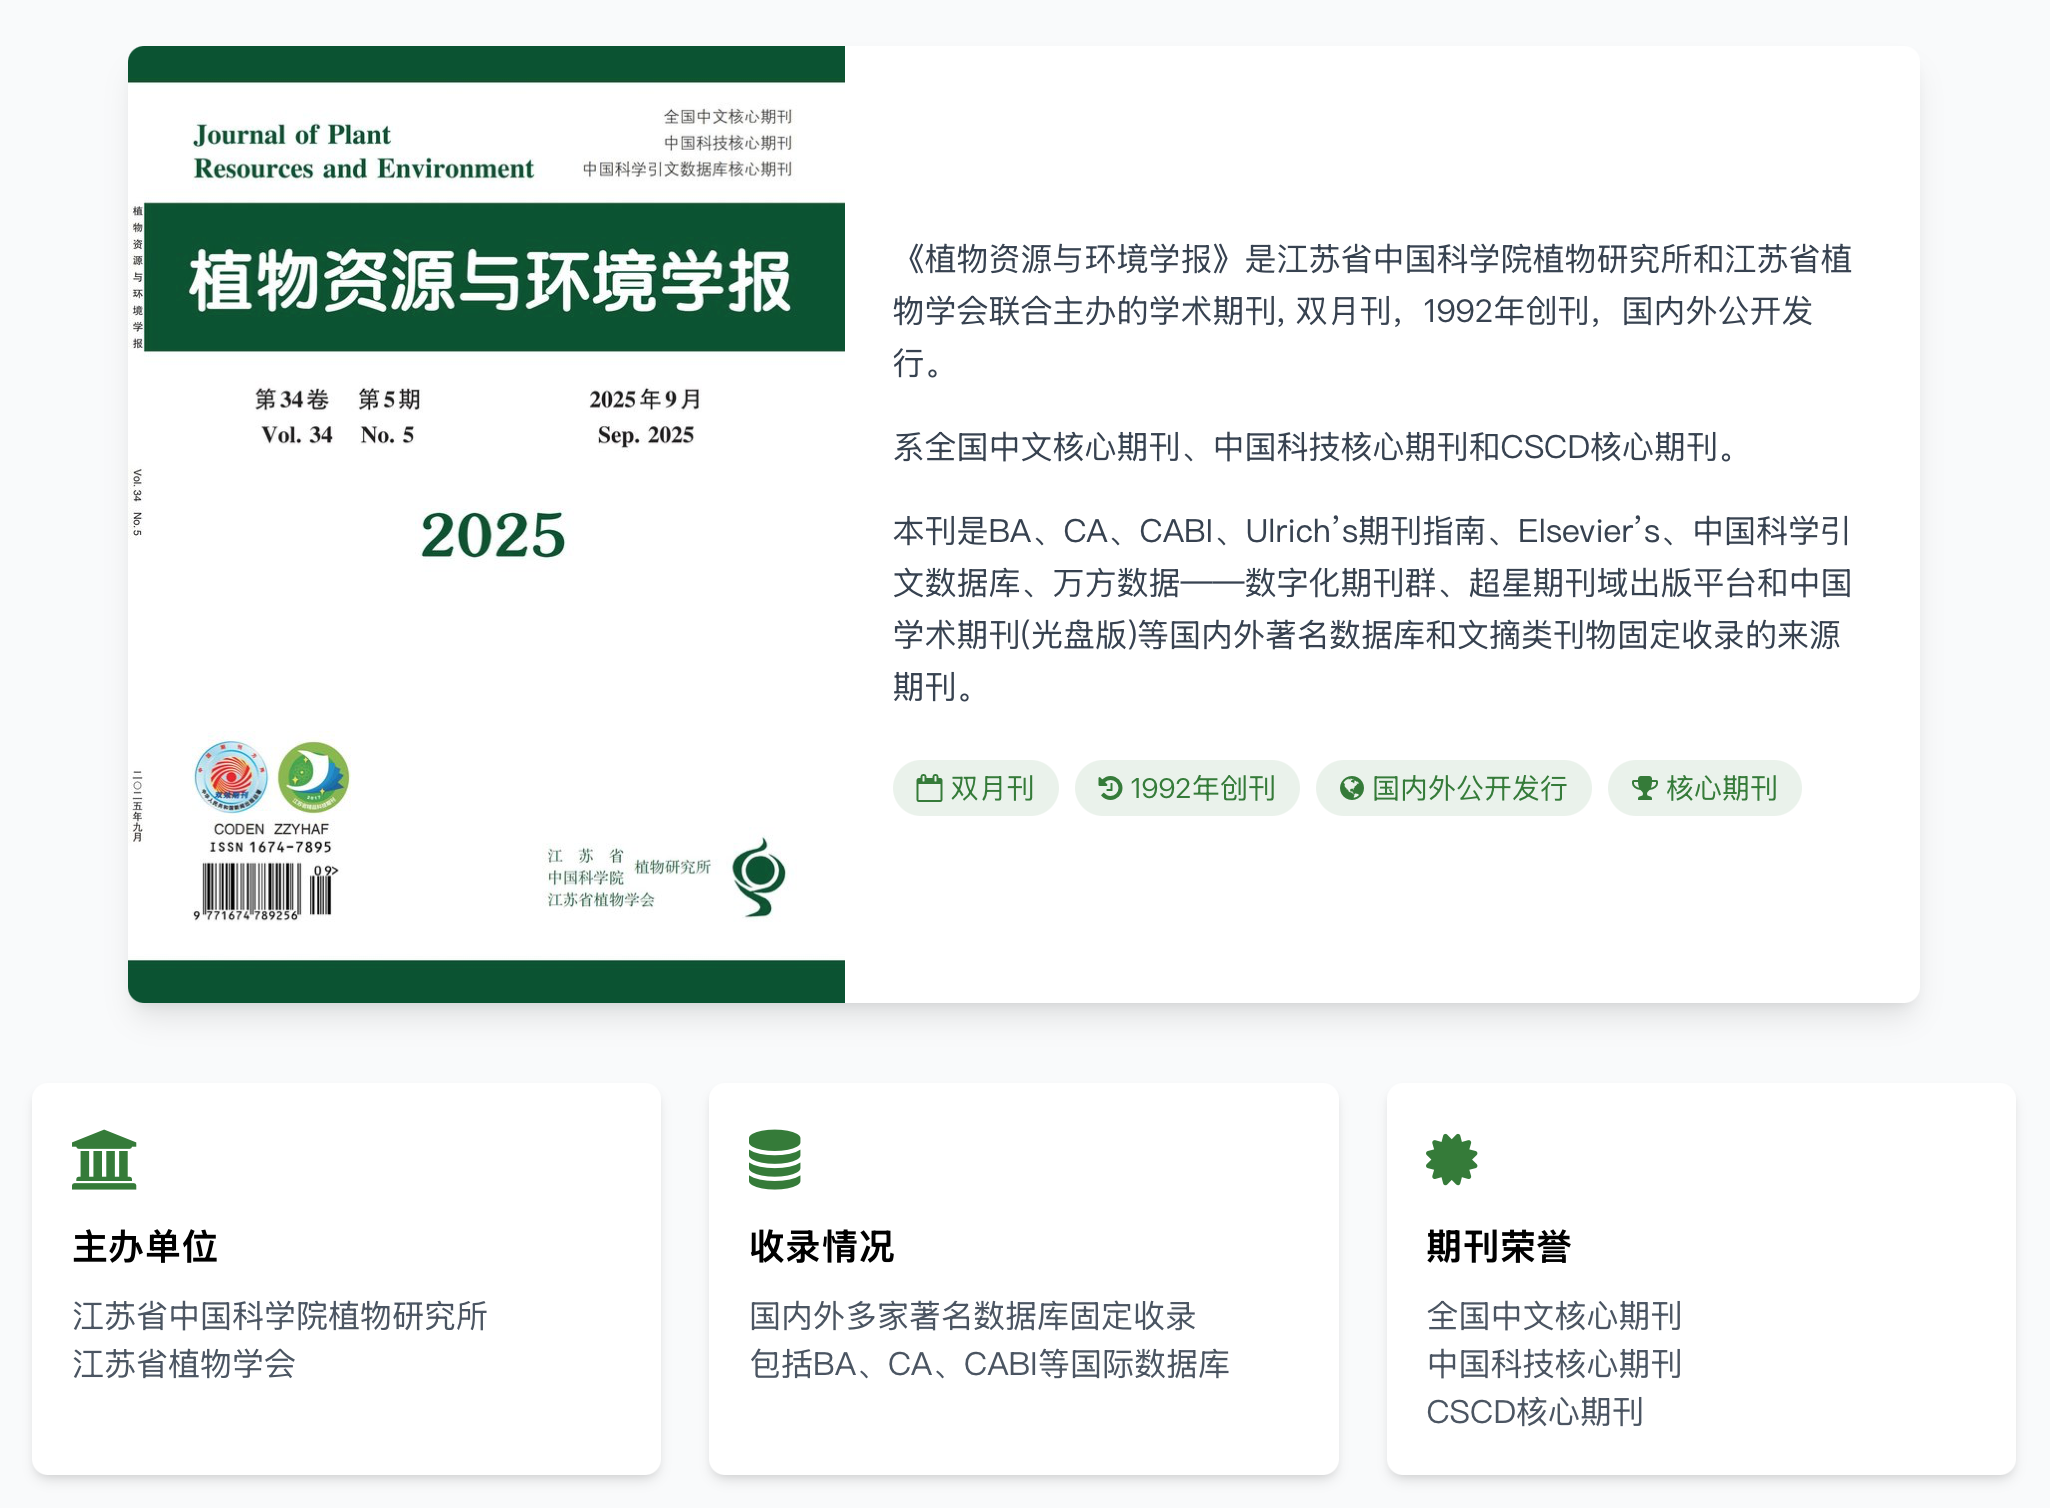The width and height of the screenshot is (2050, 1508).
Task: Click the 主办单位 card heading
Action: pyautogui.click(x=145, y=1246)
